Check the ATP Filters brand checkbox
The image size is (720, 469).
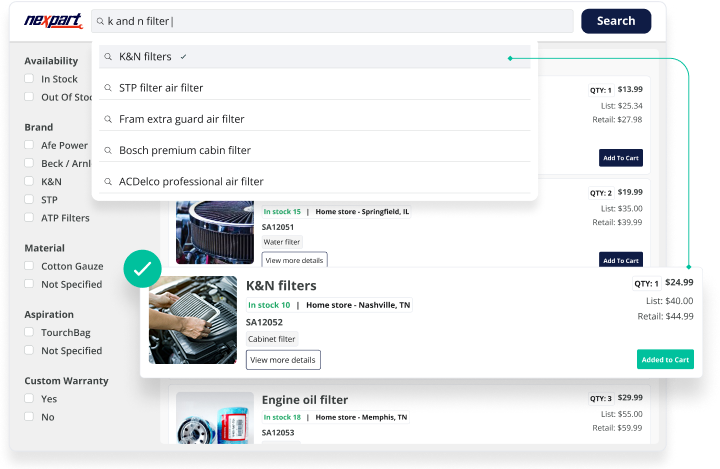[x=29, y=217]
